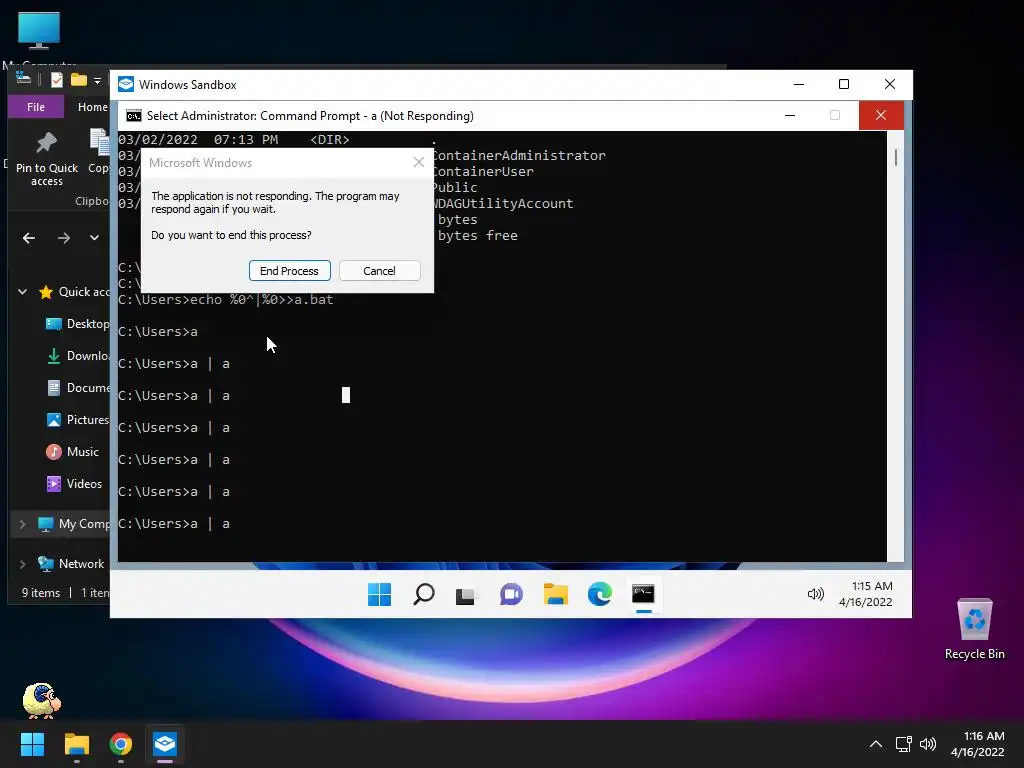Select Documents in navigation pane
The width and height of the screenshot is (1024, 768).
(x=78, y=388)
